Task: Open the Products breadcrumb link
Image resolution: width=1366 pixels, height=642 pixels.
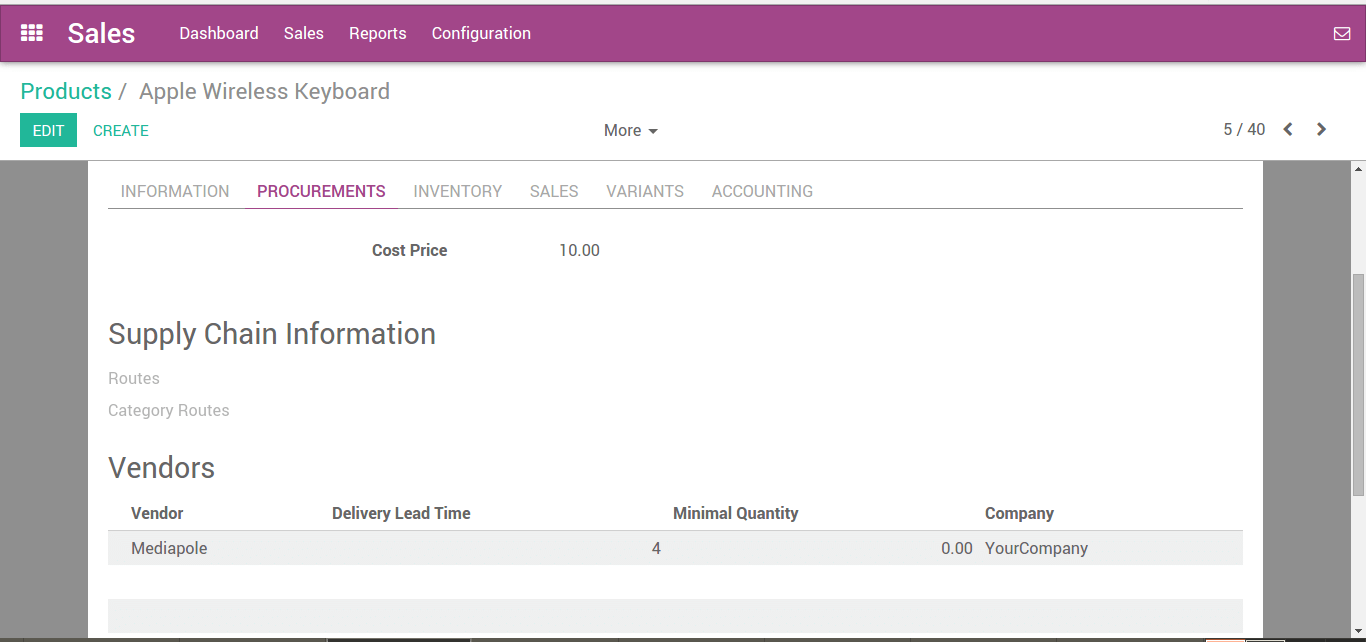Action: 66,91
